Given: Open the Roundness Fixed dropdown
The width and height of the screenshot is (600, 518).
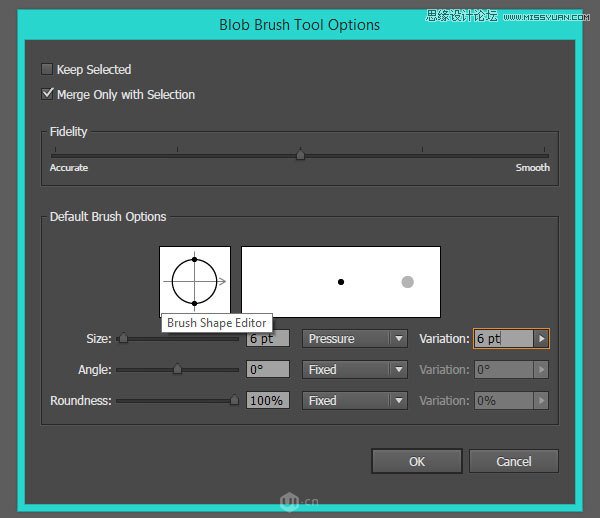Looking at the screenshot, I should pyautogui.click(x=355, y=401).
